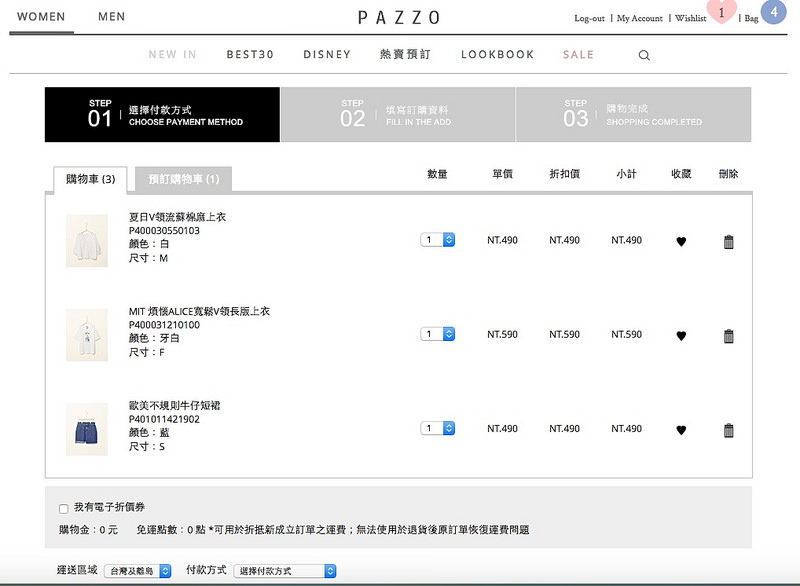Click product code P401011421902

164,419
